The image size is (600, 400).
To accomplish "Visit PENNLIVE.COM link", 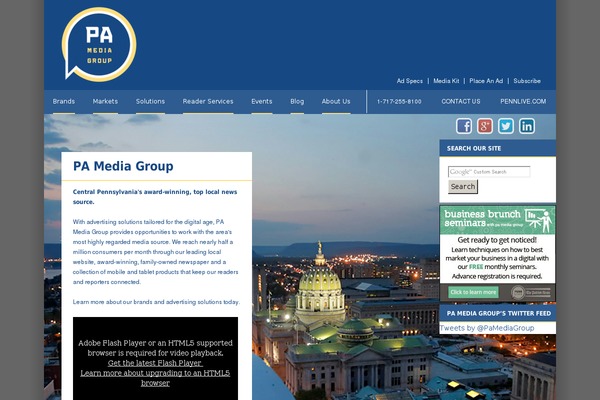I will (523, 101).
